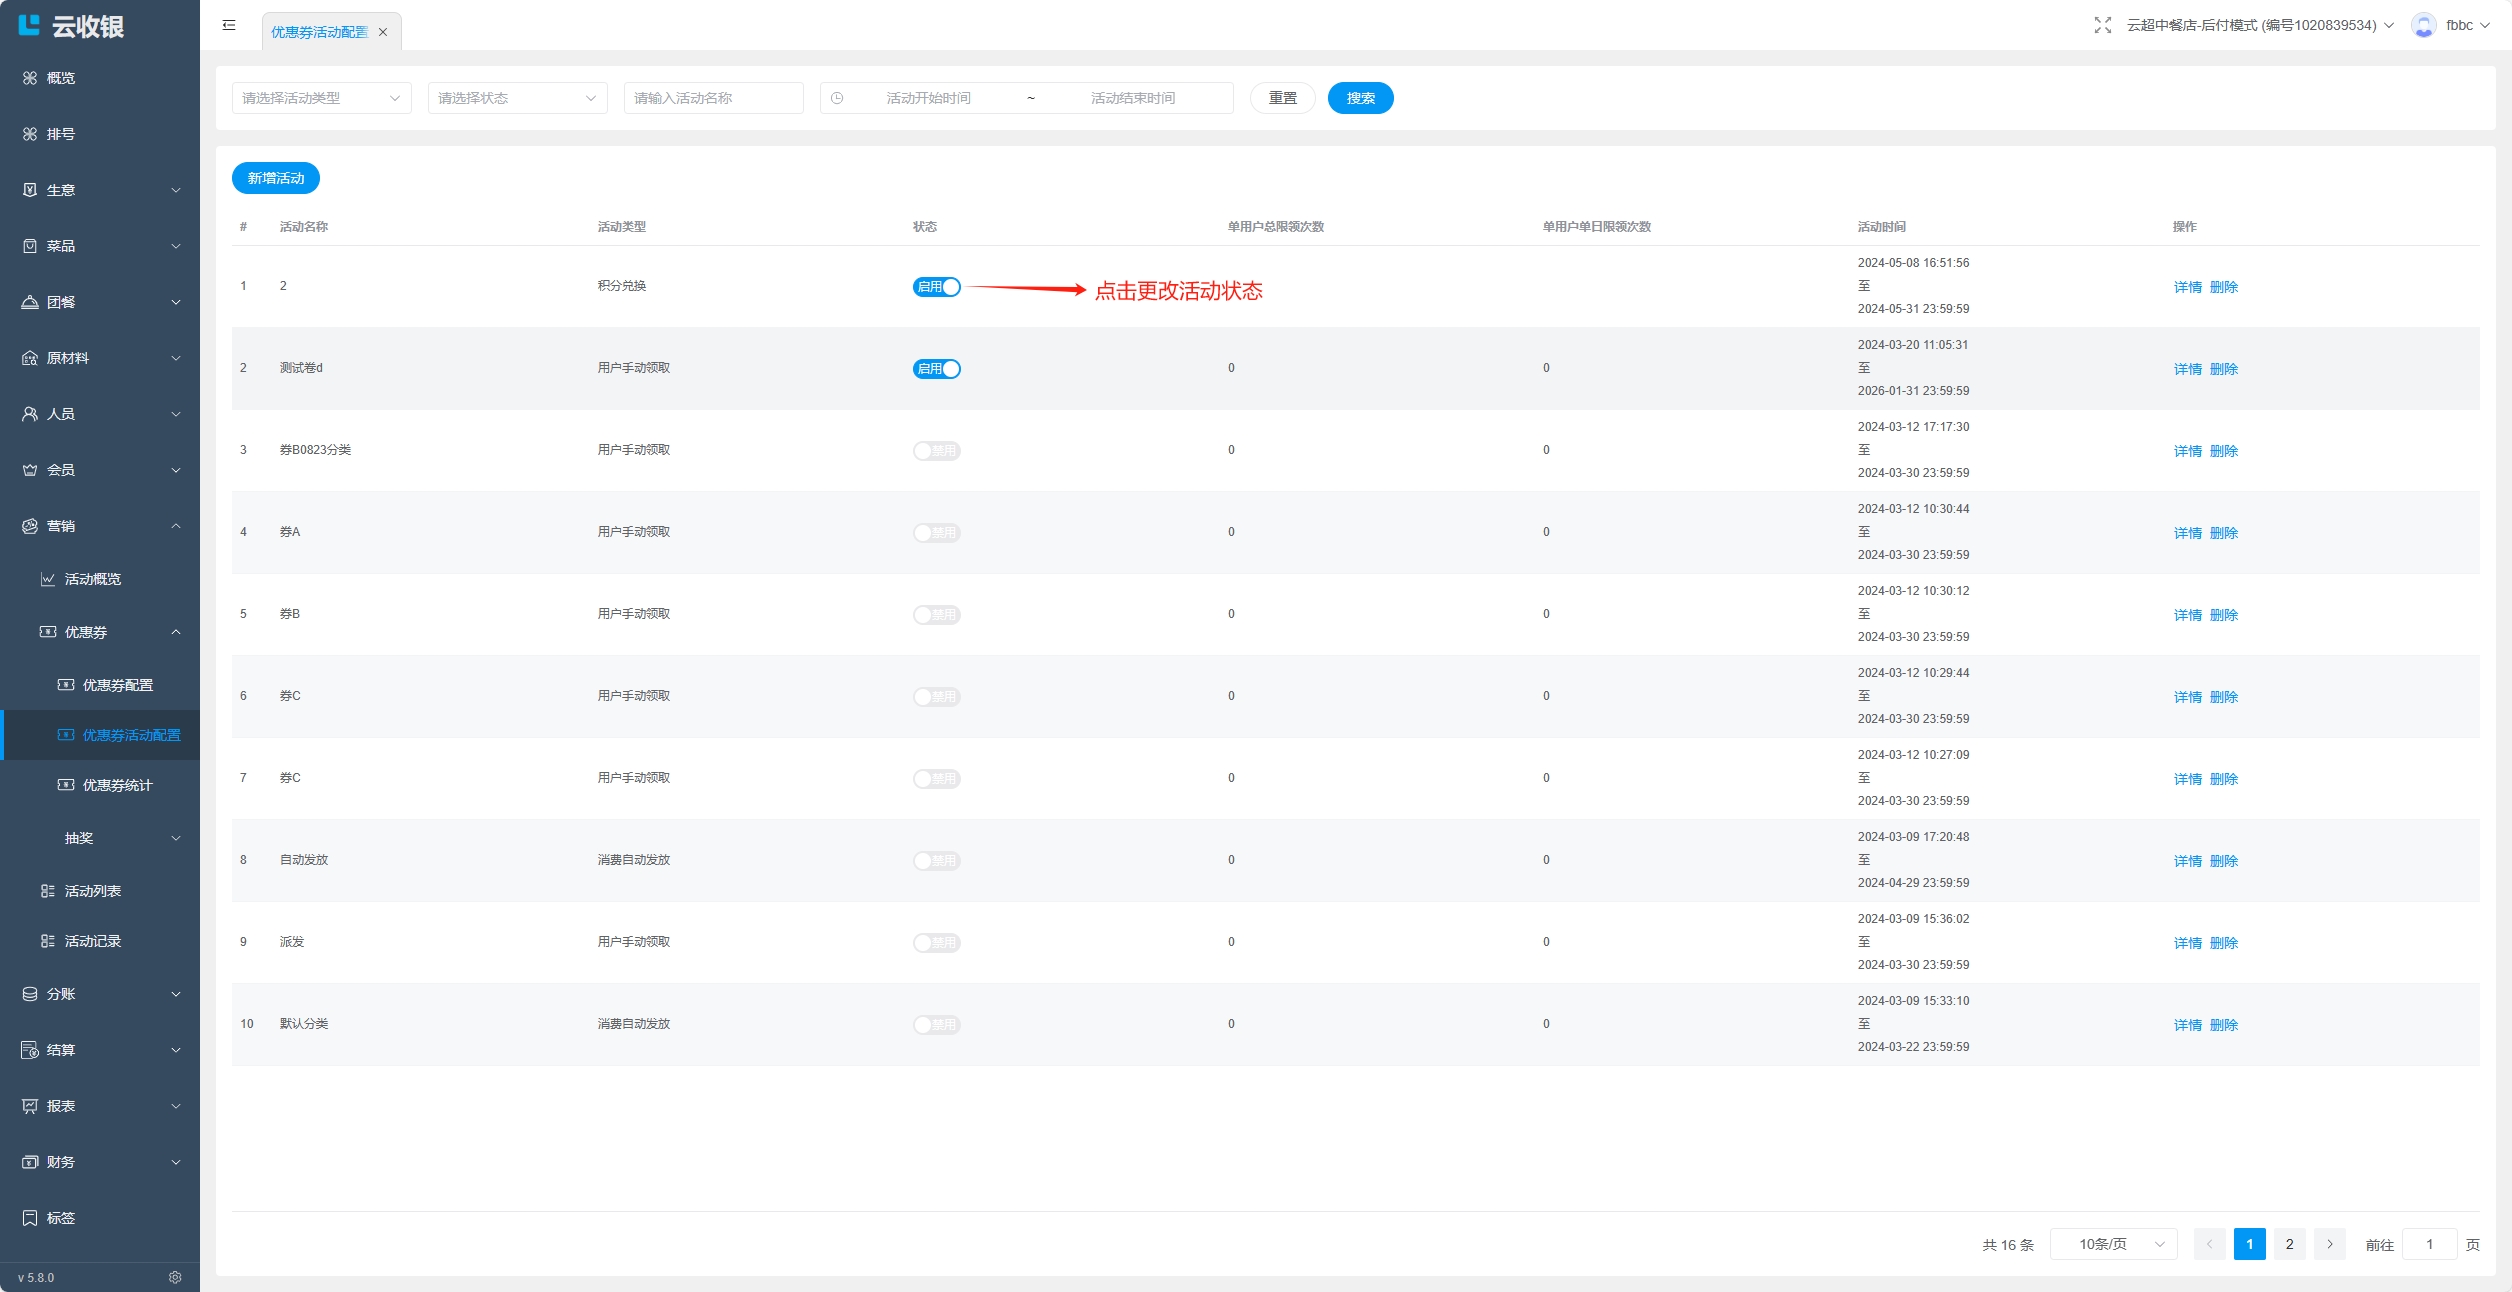Click the sidebar collapse icon
Image resolution: width=2512 pixels, height=1292 pixels.
[229, 25]
